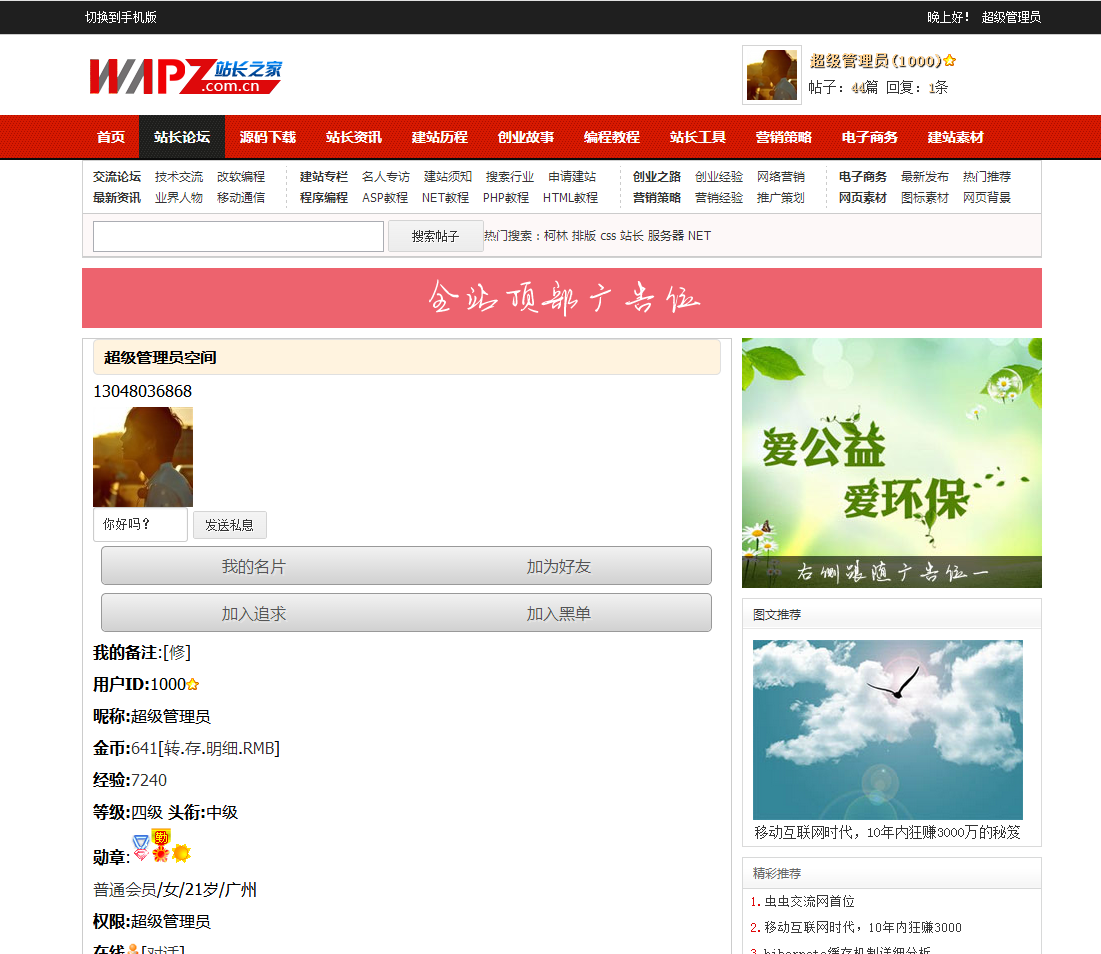Click the sun medal icon
The height and width of the screenshot is (954, 1101).
[181, 853]
